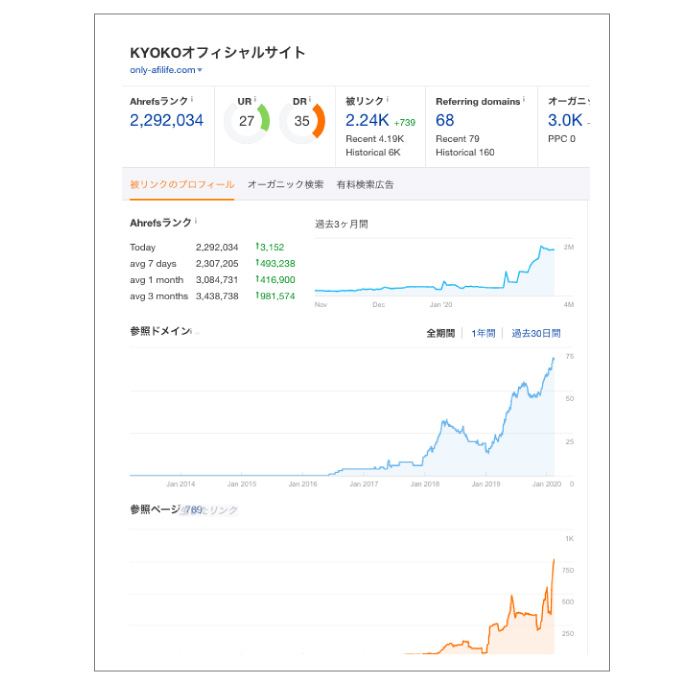Open the only-afilife.com domain dropdown
700x693 pixels.
[166, 70]
